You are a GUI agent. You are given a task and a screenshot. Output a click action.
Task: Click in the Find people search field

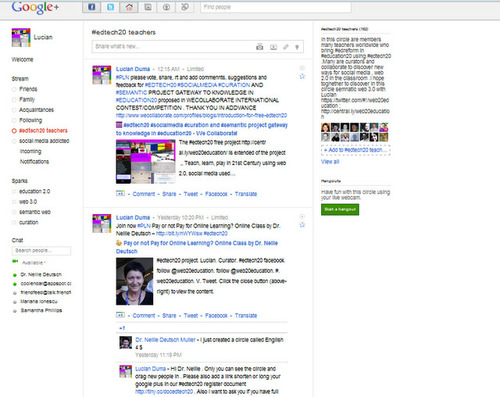(276, 7)
